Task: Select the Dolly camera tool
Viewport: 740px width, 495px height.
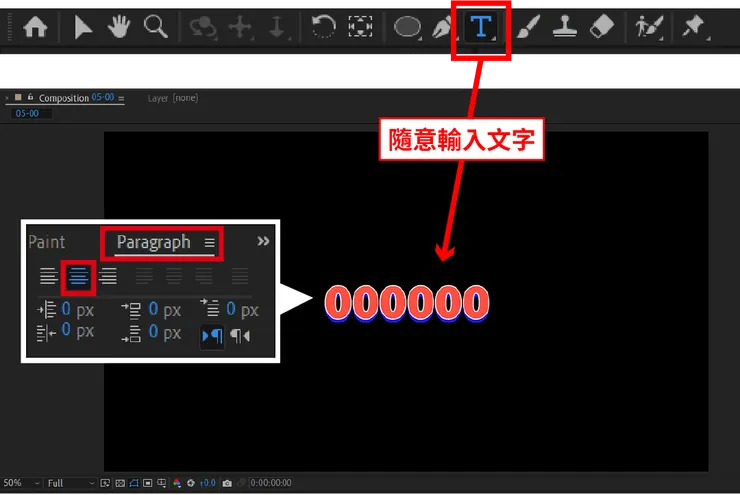Action: [x=277, y=27]
